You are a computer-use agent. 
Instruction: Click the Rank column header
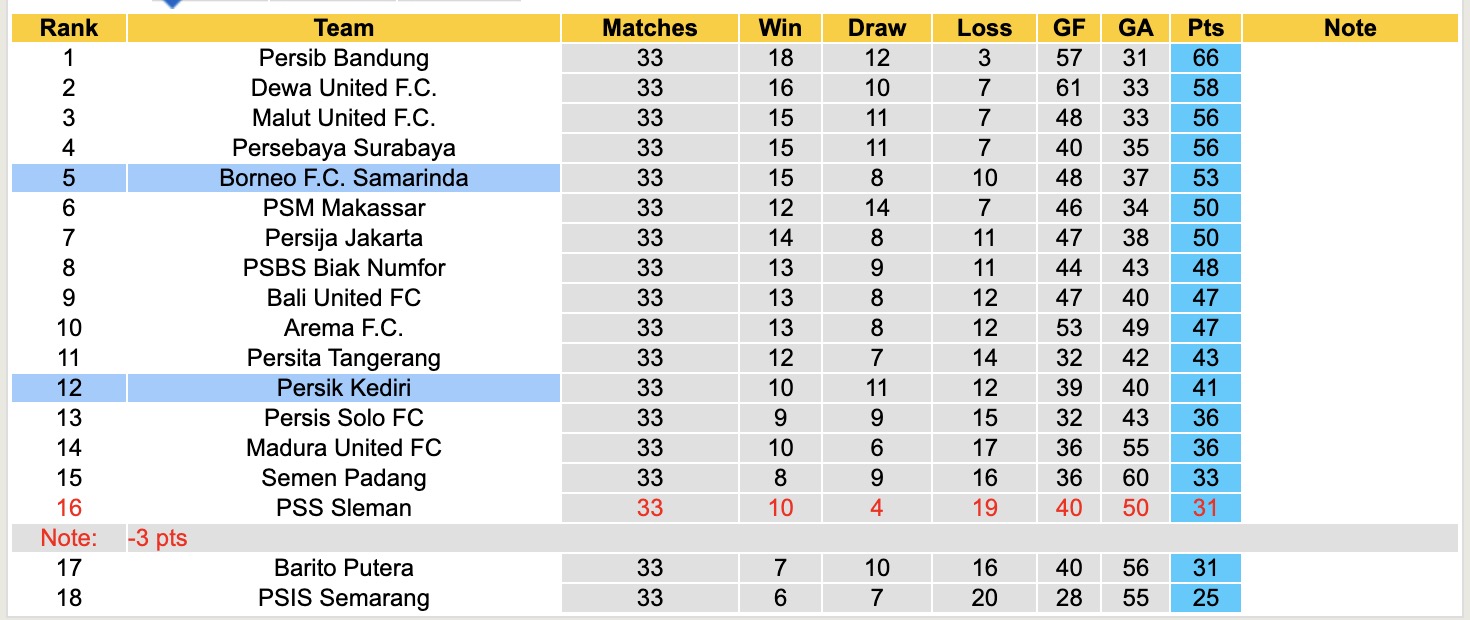tap(68, 28)
